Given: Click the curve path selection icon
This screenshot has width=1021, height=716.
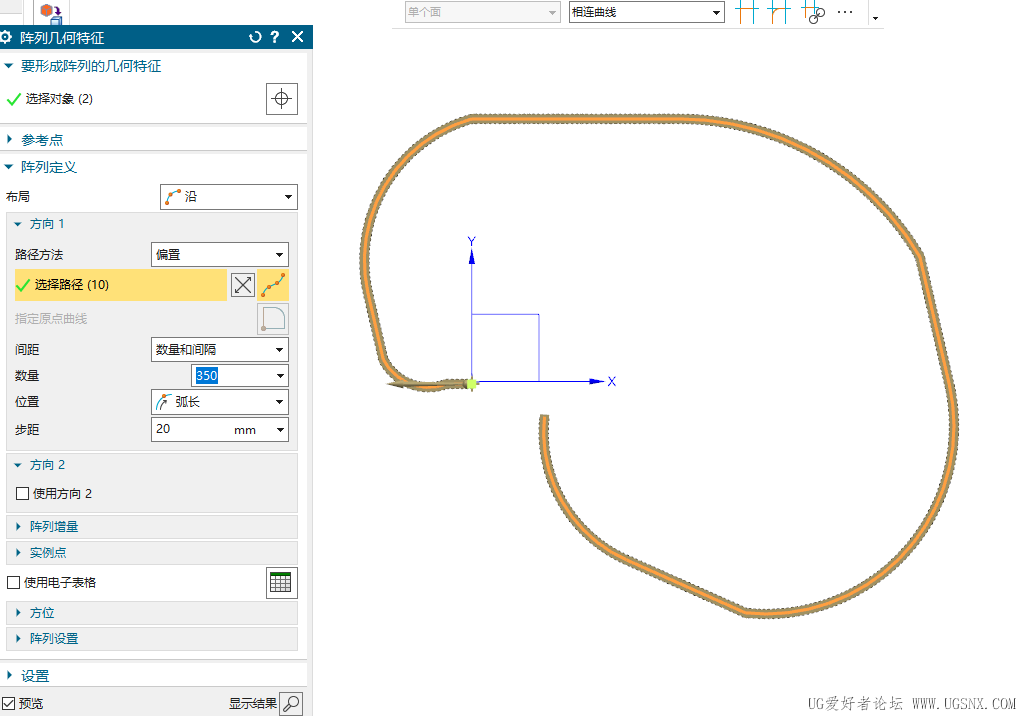Looking at the screenshot, I should coord(273,285).
